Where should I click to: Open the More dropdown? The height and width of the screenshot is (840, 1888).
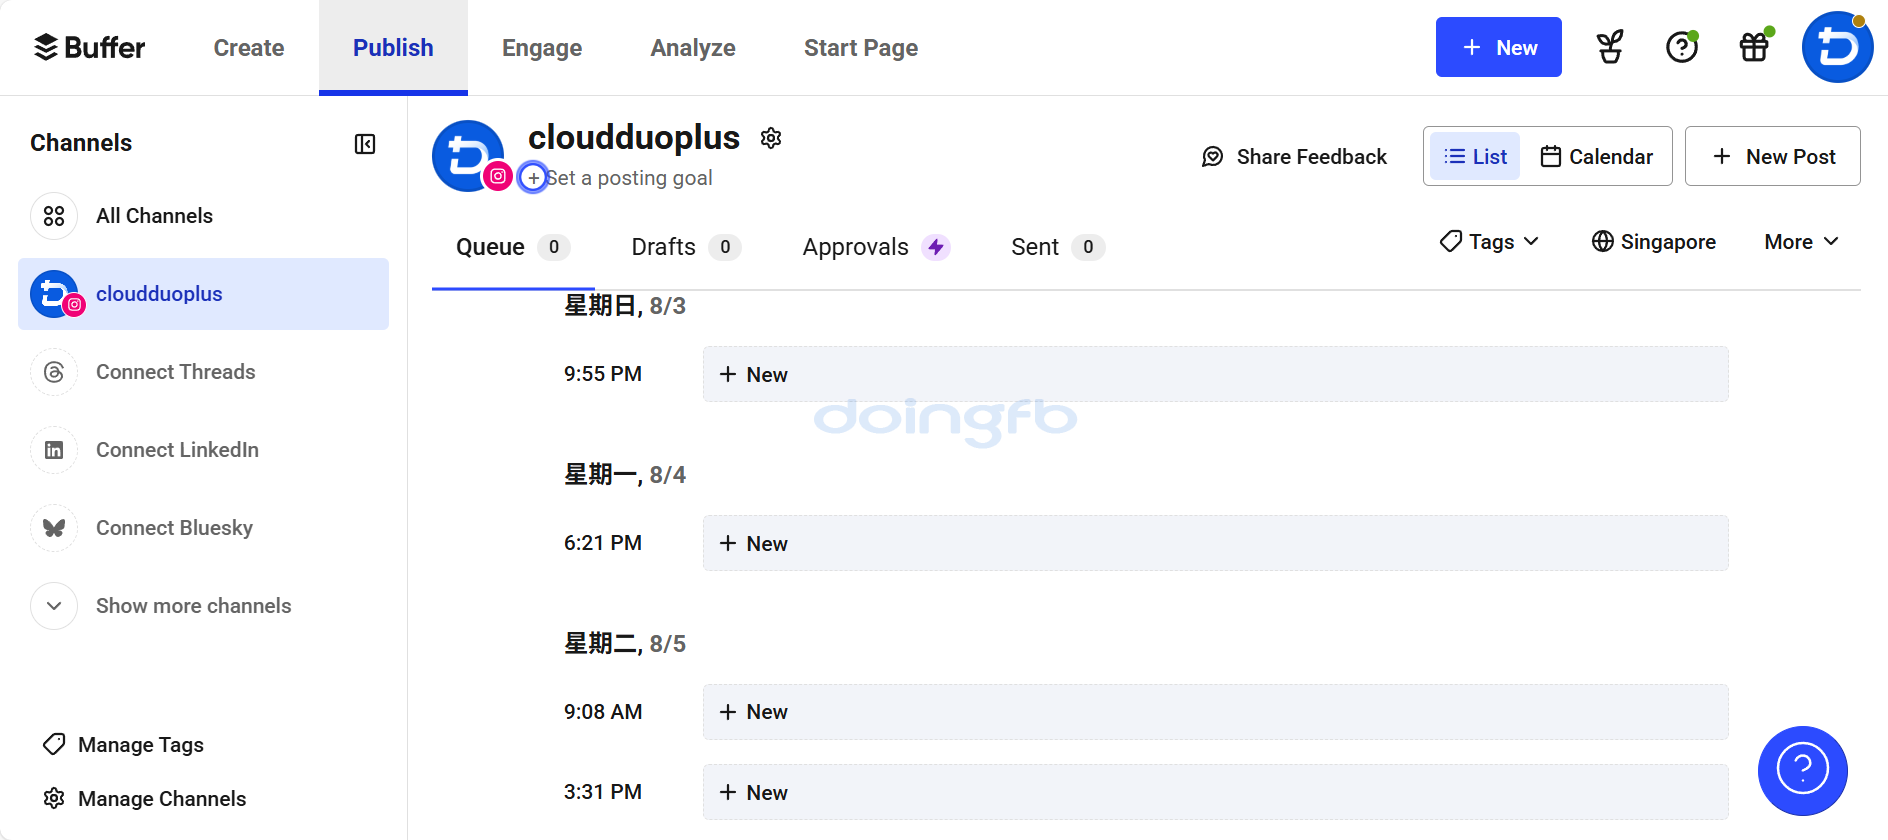pos(1801,242)
